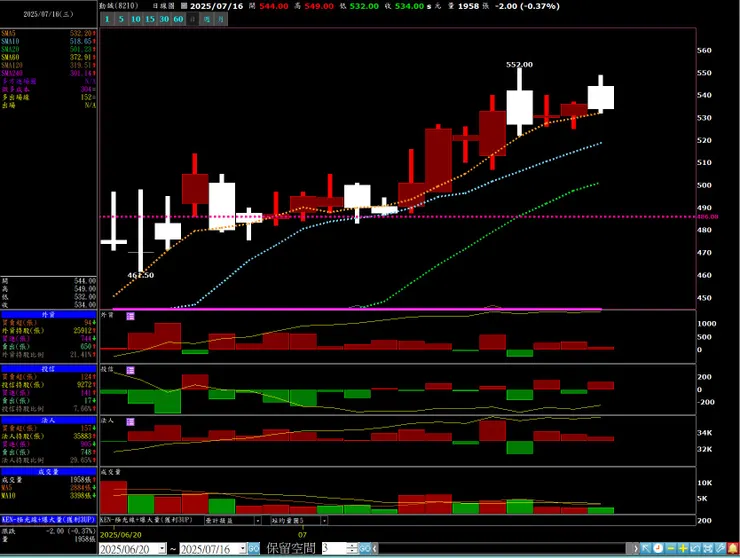Click the yellow minus zoom-out icon
This screenshot has width=740, height=558.
[x=671, y=548]
